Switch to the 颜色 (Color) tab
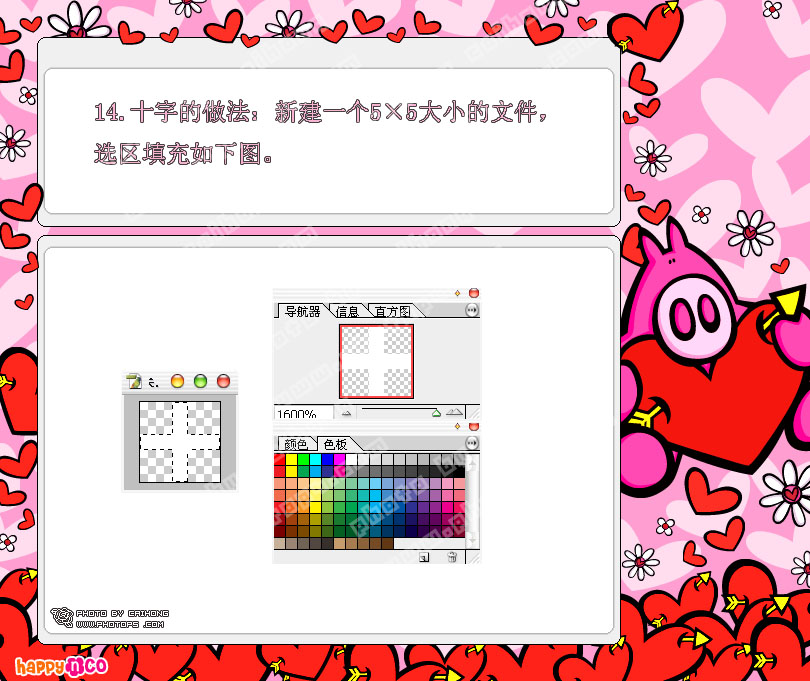The width and height of the screenshot is (810, 681). click(x=295, y=443)
